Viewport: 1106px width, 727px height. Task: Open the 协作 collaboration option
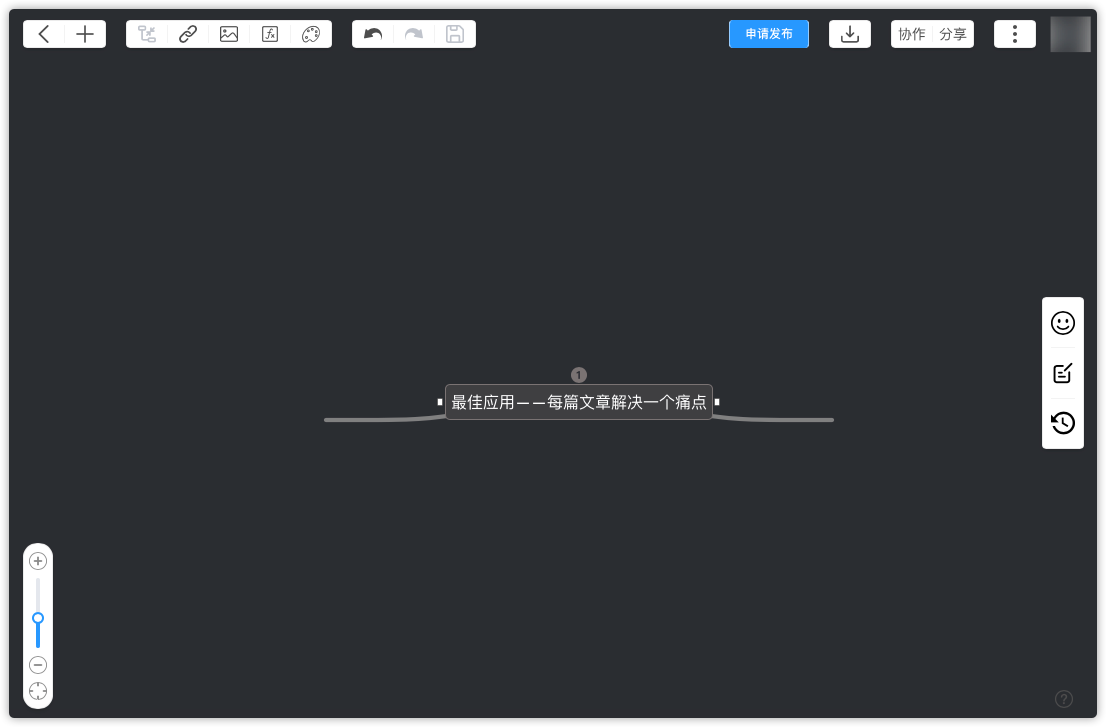(x=911, y=33)
